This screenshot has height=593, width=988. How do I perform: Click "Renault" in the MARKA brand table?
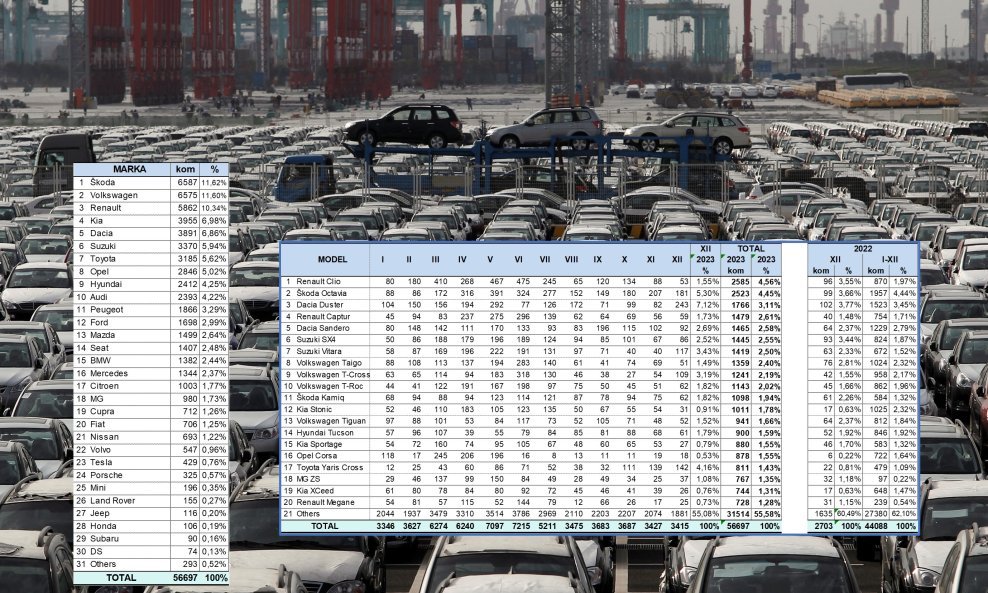106,208
